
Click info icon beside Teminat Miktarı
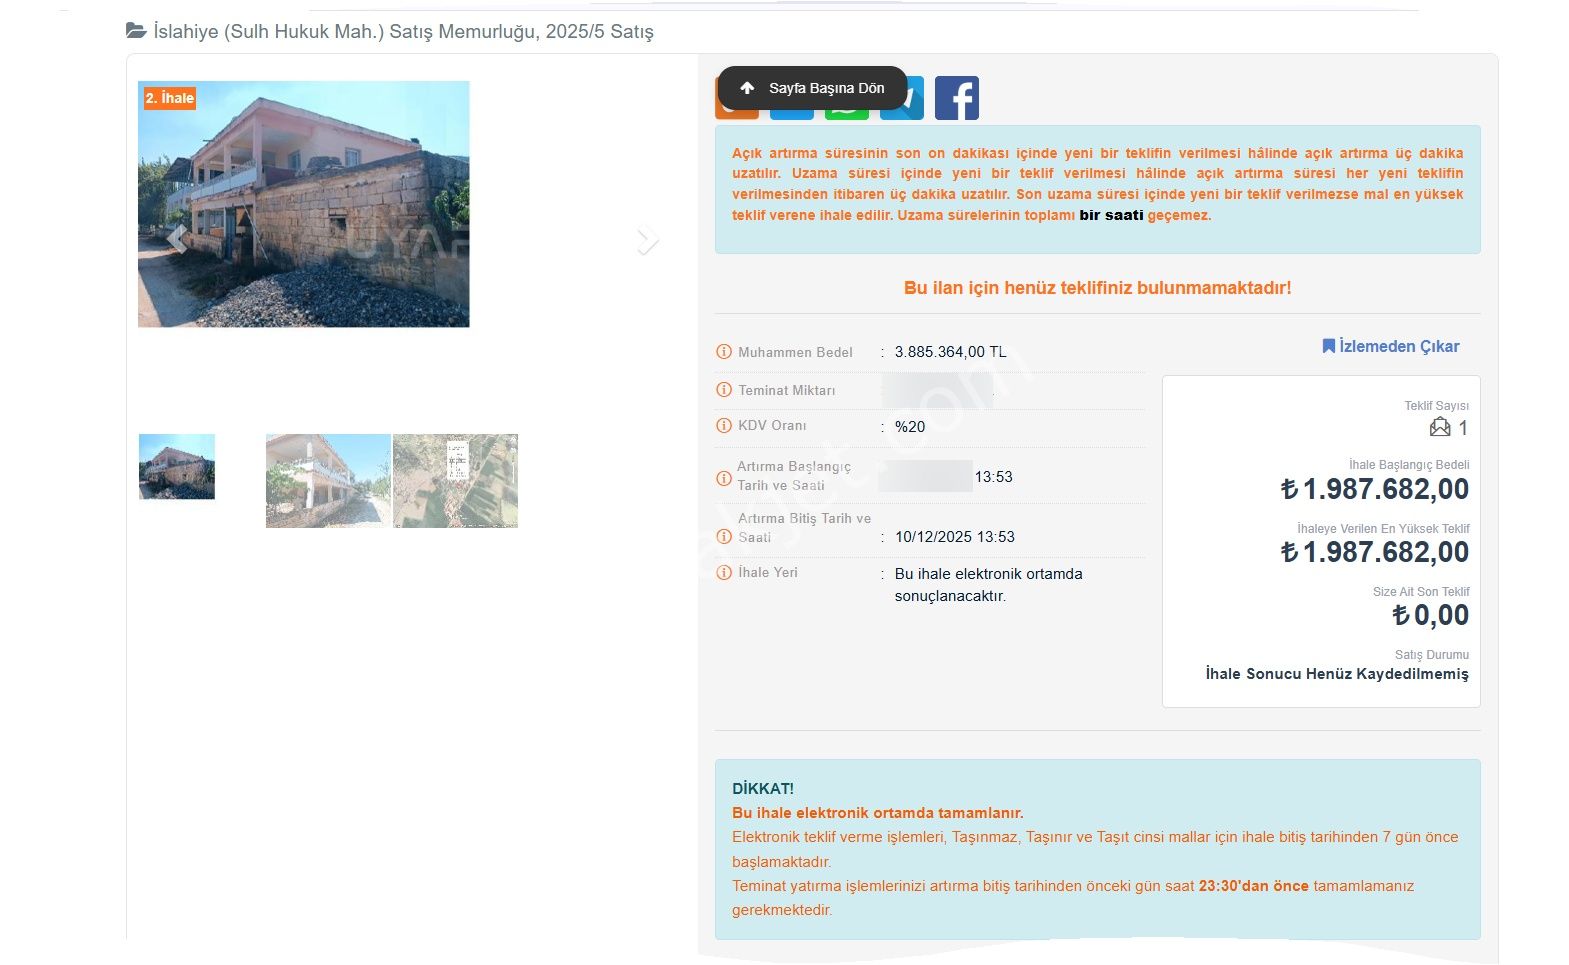pyautogui.click(x=724, y=390)
